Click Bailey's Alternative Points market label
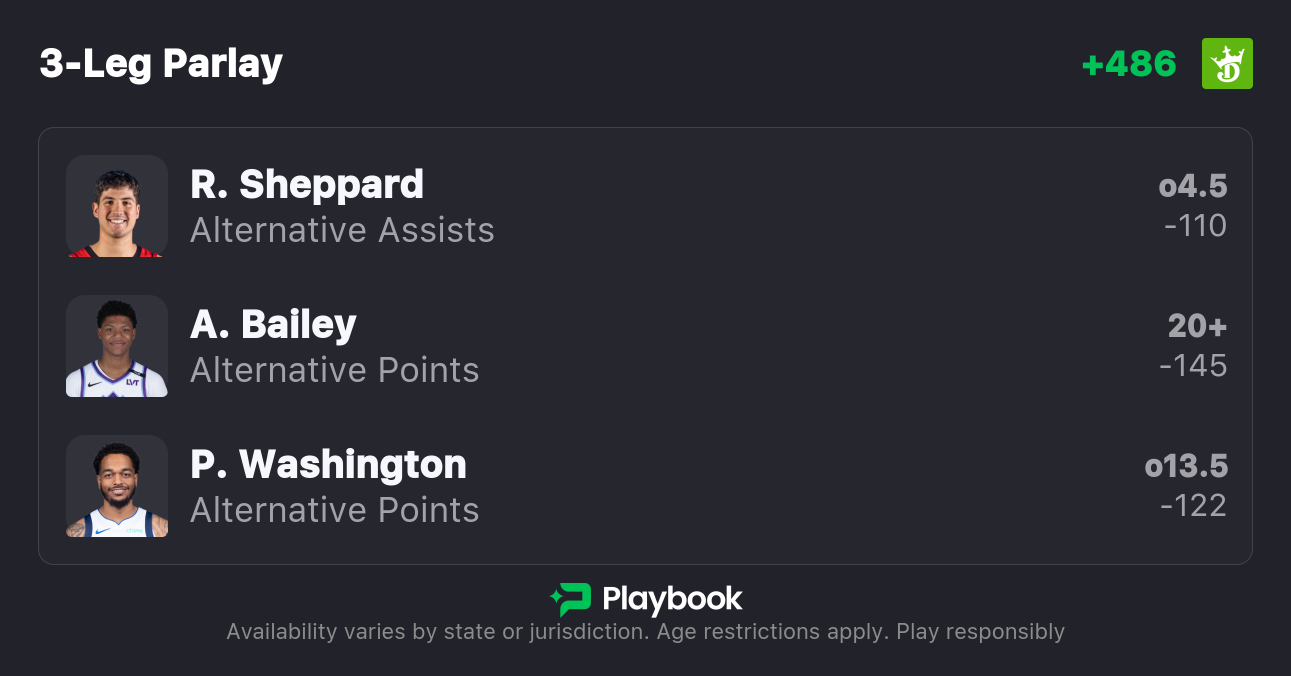Image resolution: width=1291 pixels, height=676 pixels. coord(334,370)
